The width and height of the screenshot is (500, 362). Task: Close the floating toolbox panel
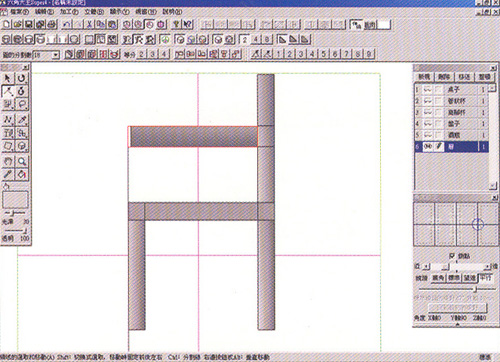point(26,67)
